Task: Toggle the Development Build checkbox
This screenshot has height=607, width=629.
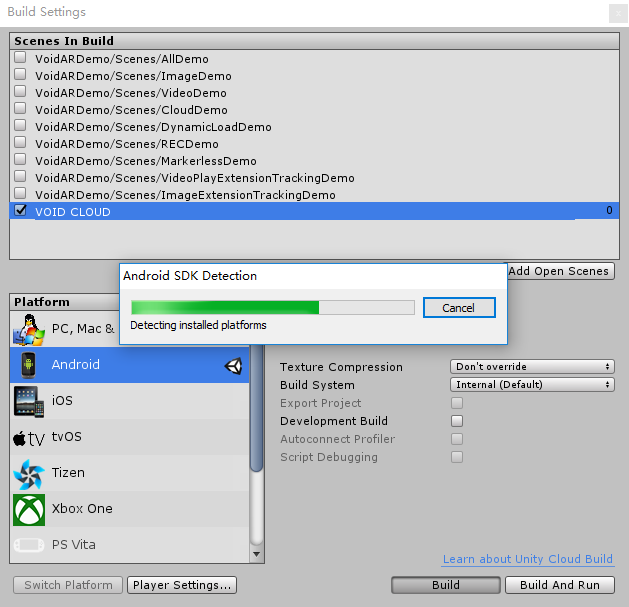Action: pyautogui.click(x=457, y=421)
